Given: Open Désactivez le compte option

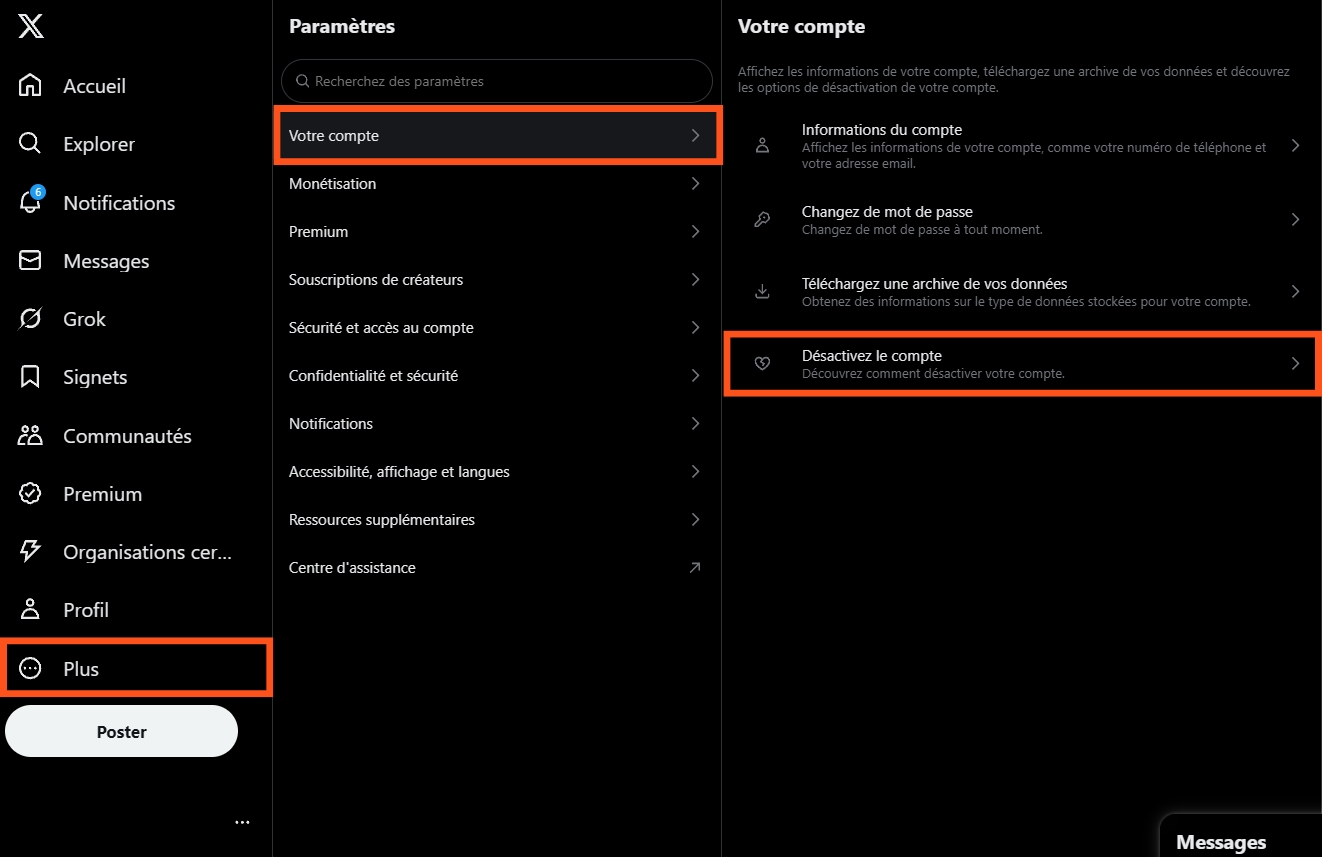Looking at the screenshot, I should click(x=1021, y=364).
